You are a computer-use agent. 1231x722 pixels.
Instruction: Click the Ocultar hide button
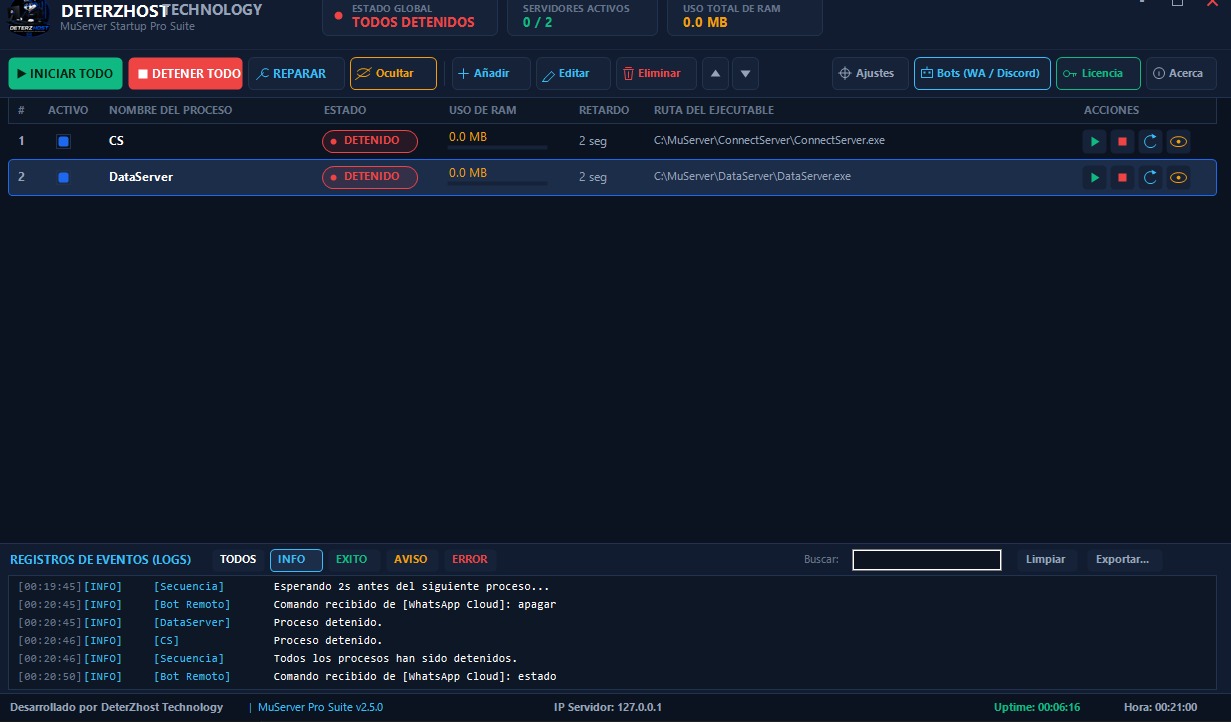[x=393, y=73]
